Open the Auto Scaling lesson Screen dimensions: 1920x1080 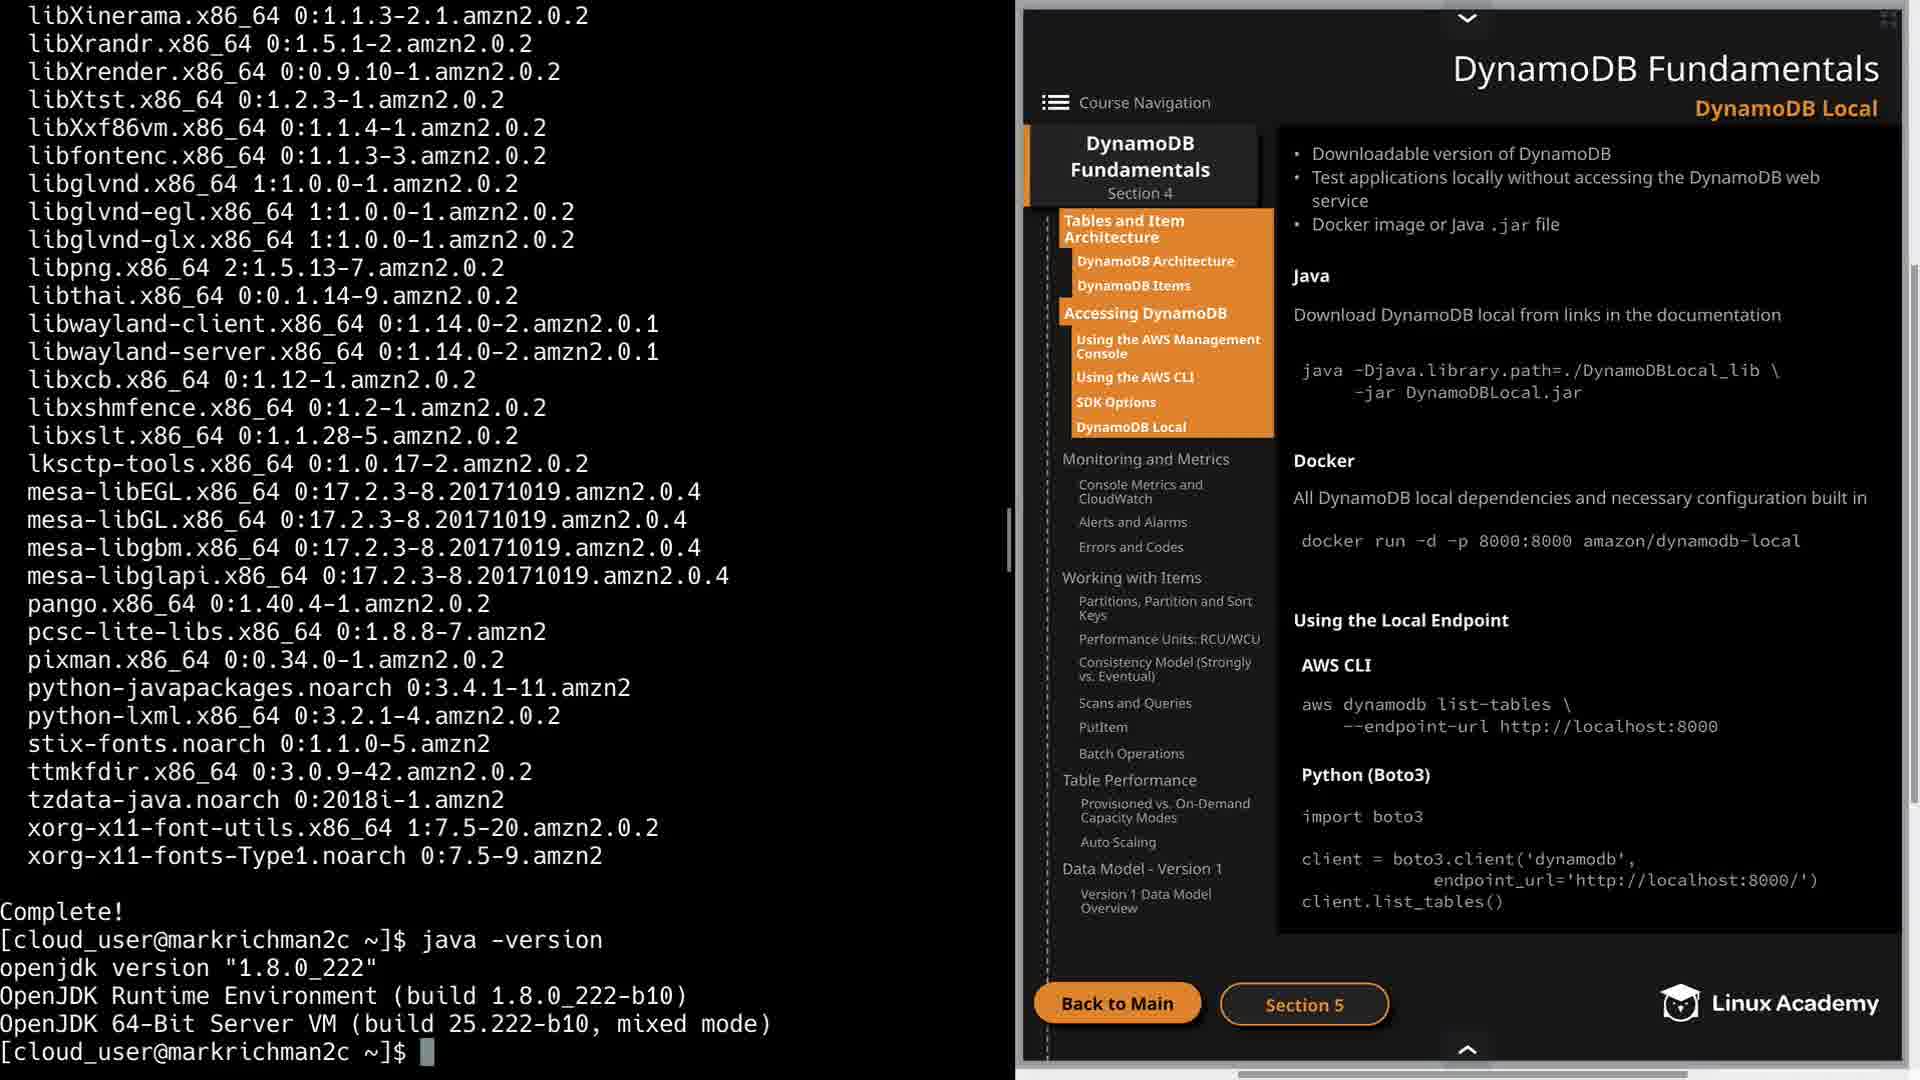[1118, 842]
